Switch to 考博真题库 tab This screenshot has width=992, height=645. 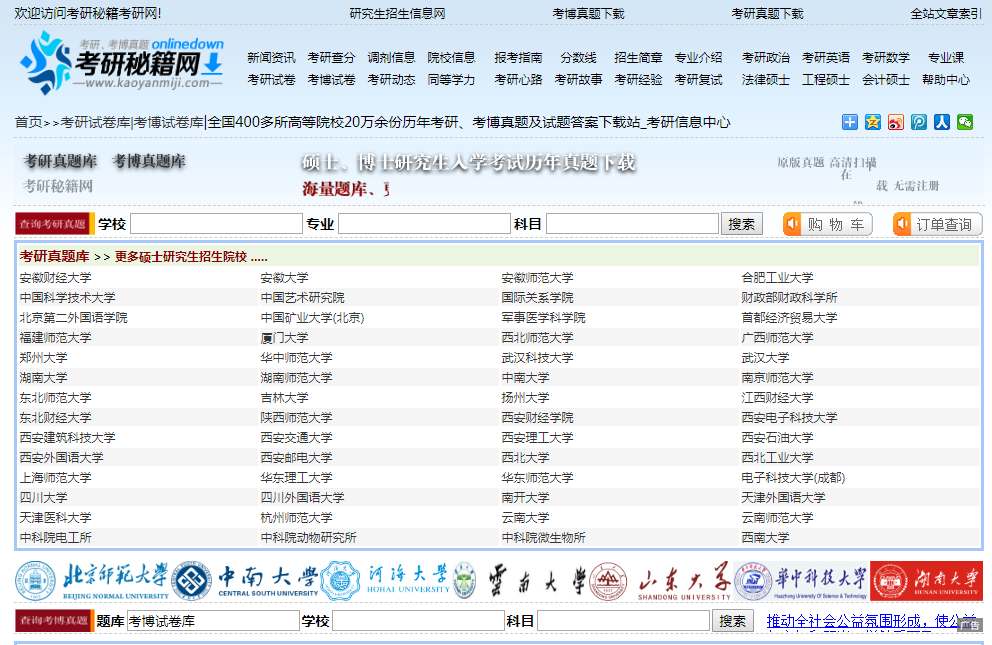coord(149,161)
